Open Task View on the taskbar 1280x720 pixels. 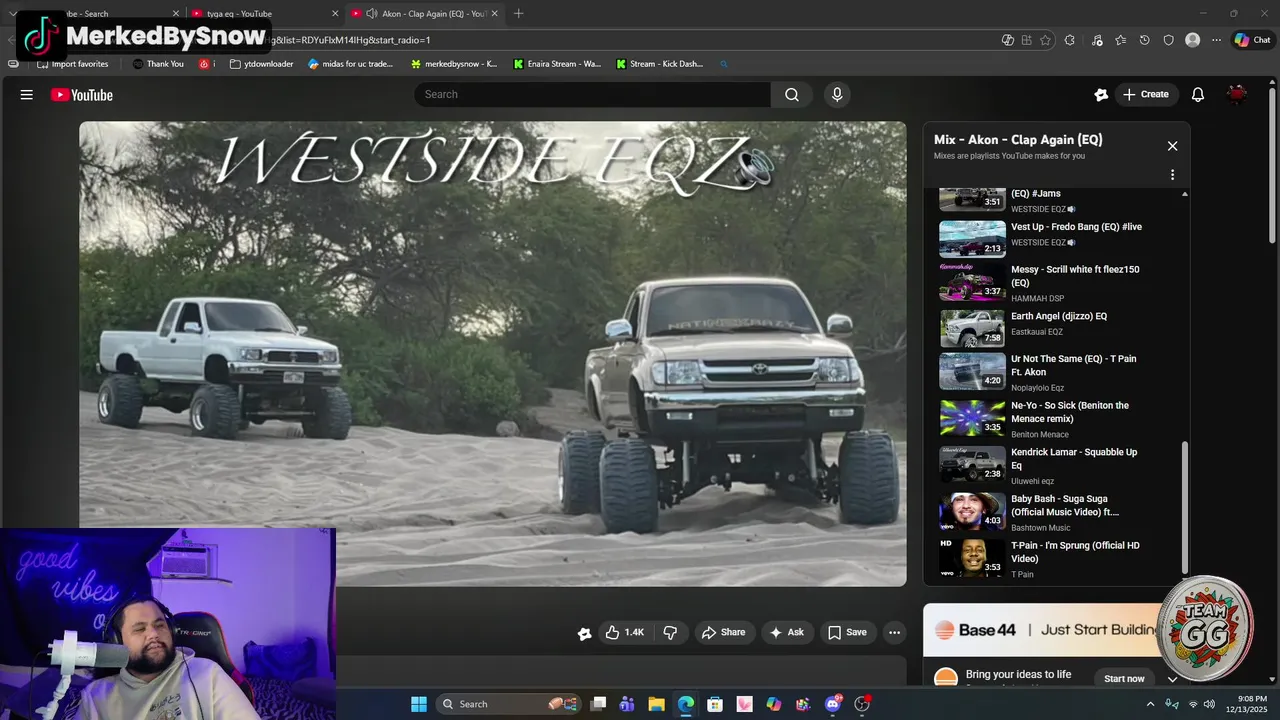click(598, 704)
